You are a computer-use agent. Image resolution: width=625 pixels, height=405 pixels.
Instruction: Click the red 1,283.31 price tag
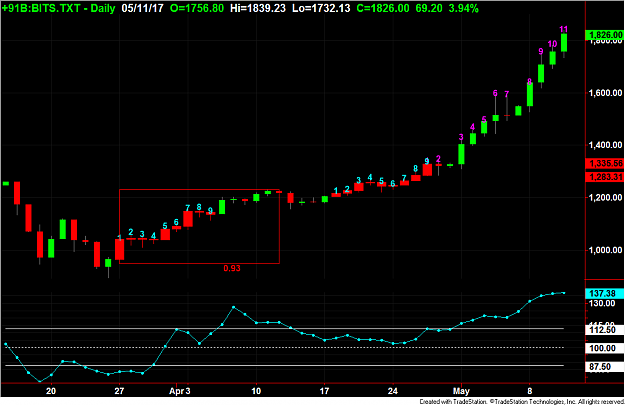[604, 177]
